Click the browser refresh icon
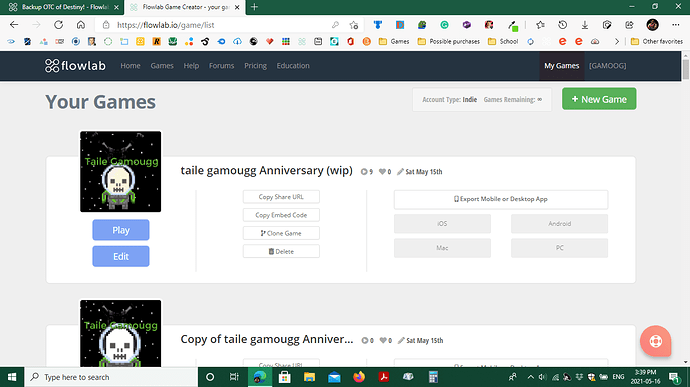The width and height of the screenshot is (690, 387). coord(59,25)
